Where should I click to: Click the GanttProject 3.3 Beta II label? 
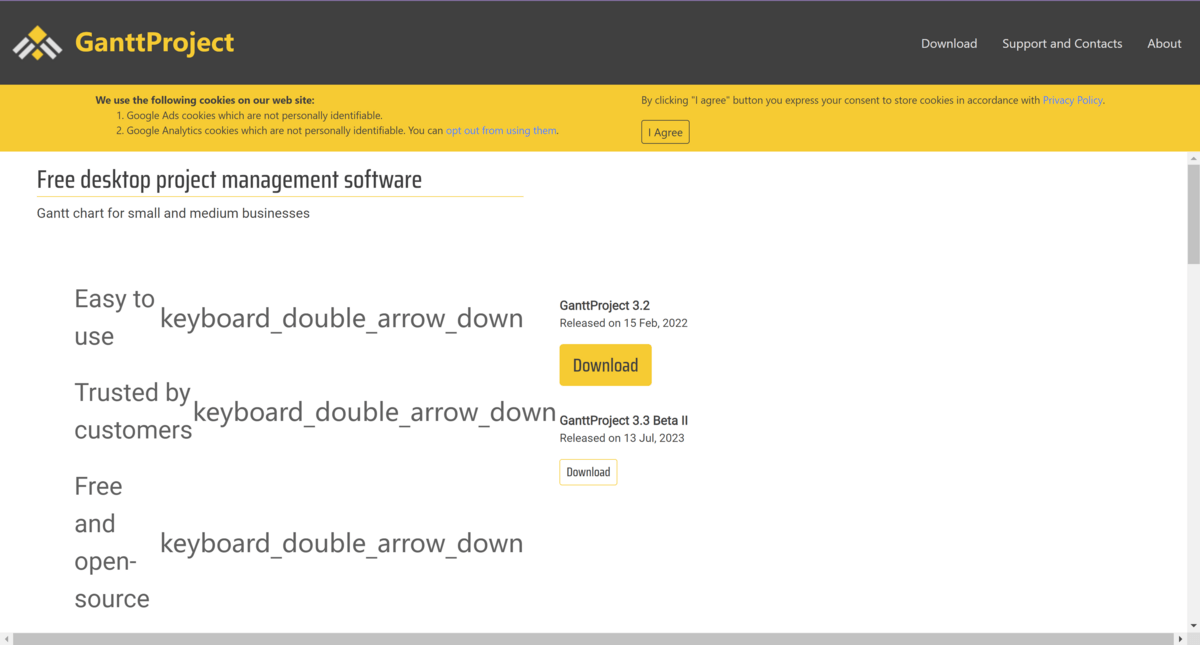(623, 420)
